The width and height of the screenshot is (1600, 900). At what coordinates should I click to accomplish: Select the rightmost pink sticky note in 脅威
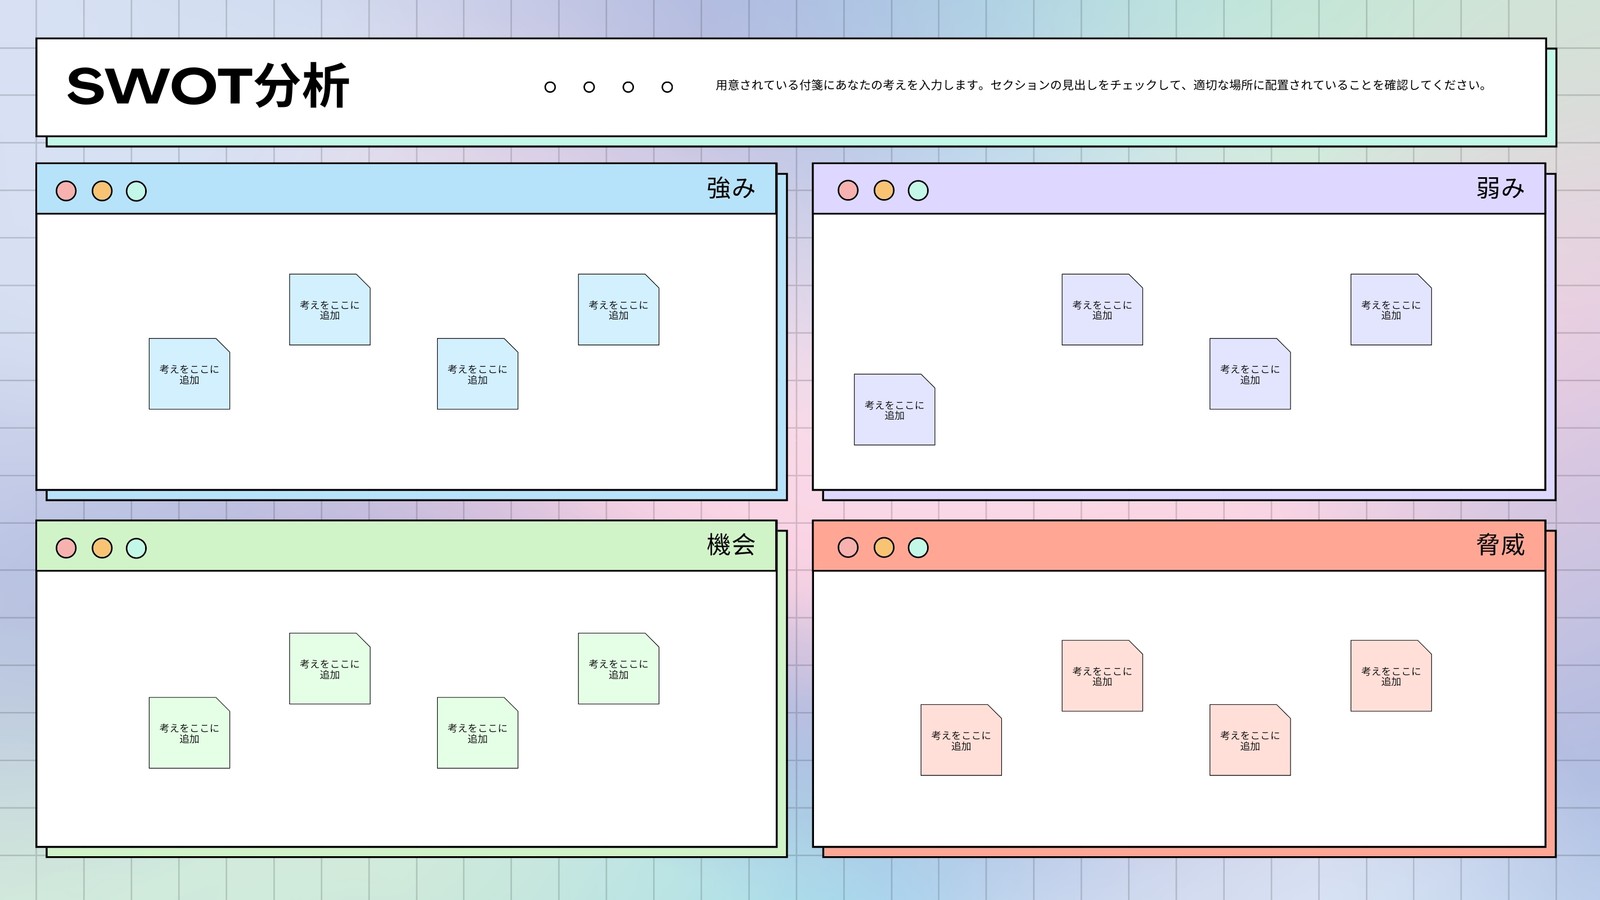1391,676
